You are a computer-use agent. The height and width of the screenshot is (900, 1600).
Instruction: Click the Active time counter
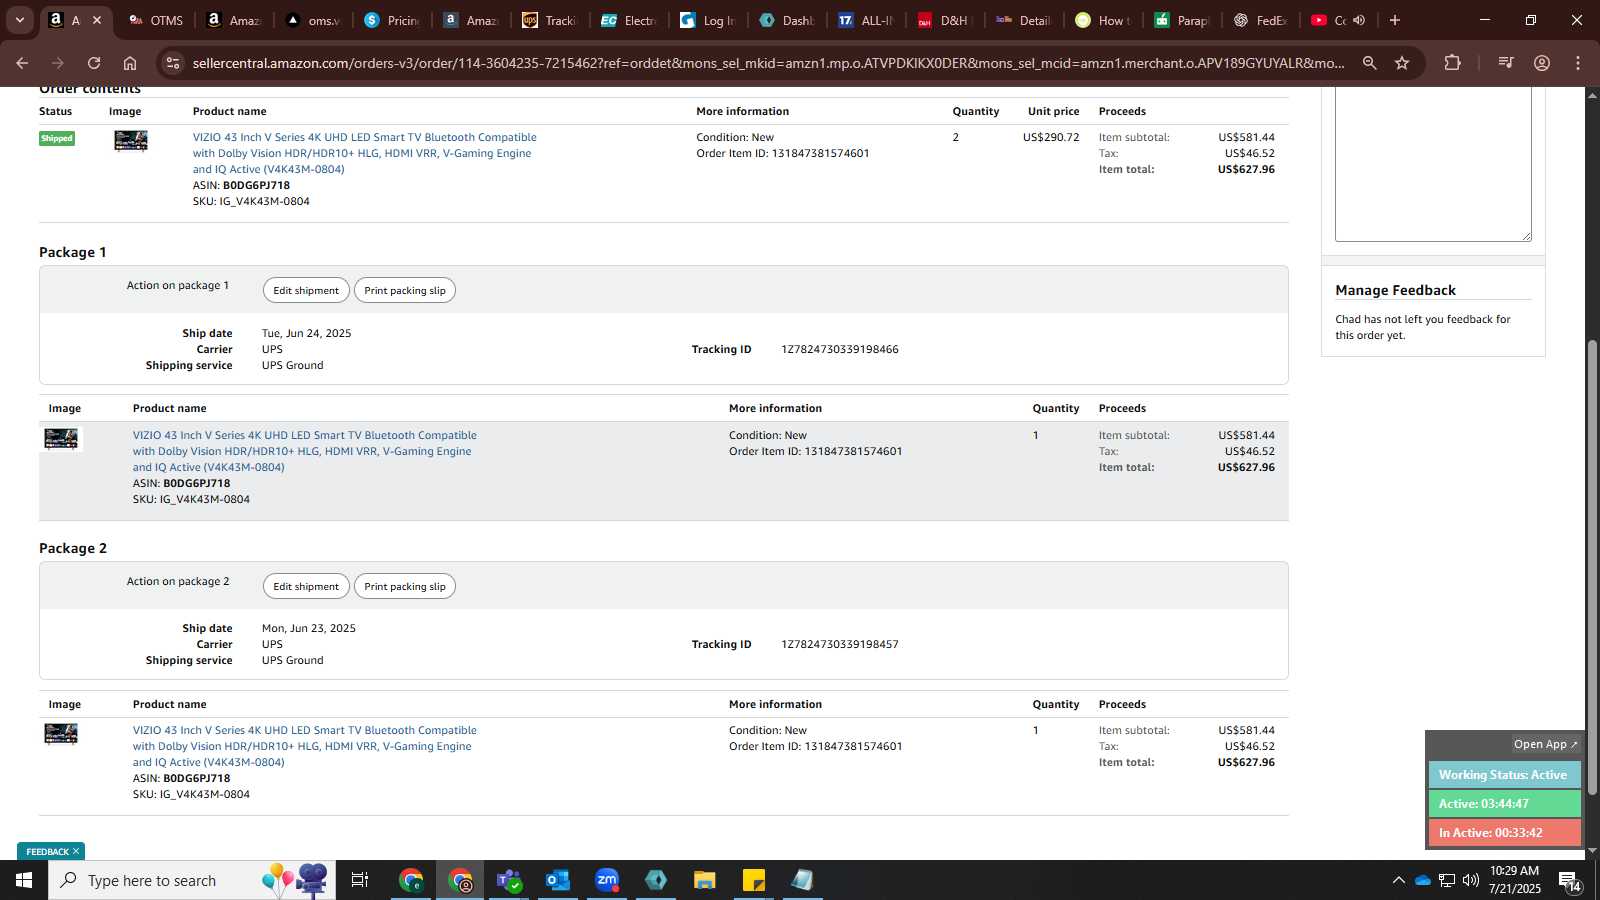1504,803
